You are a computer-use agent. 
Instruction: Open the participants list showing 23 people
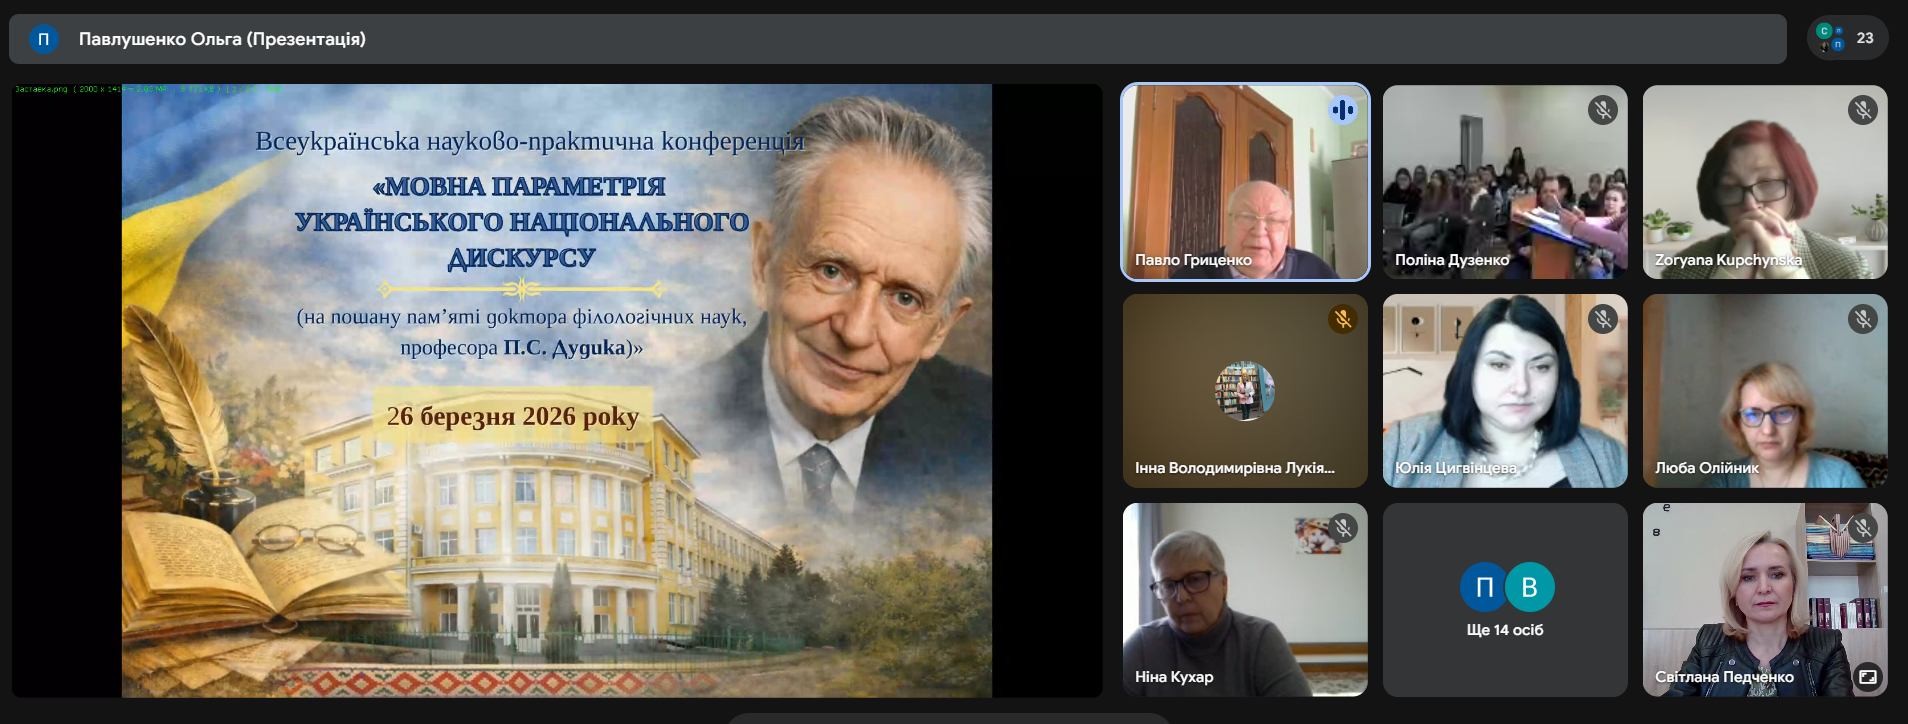click(x=1847, y=38)
